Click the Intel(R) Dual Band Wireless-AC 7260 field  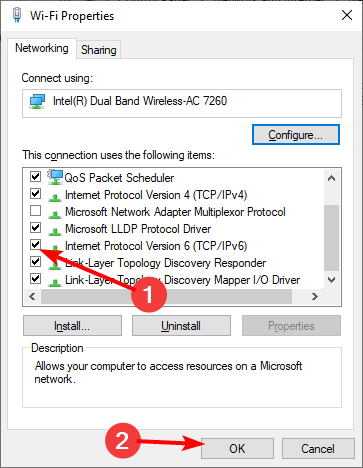click(x=182, y=103)
